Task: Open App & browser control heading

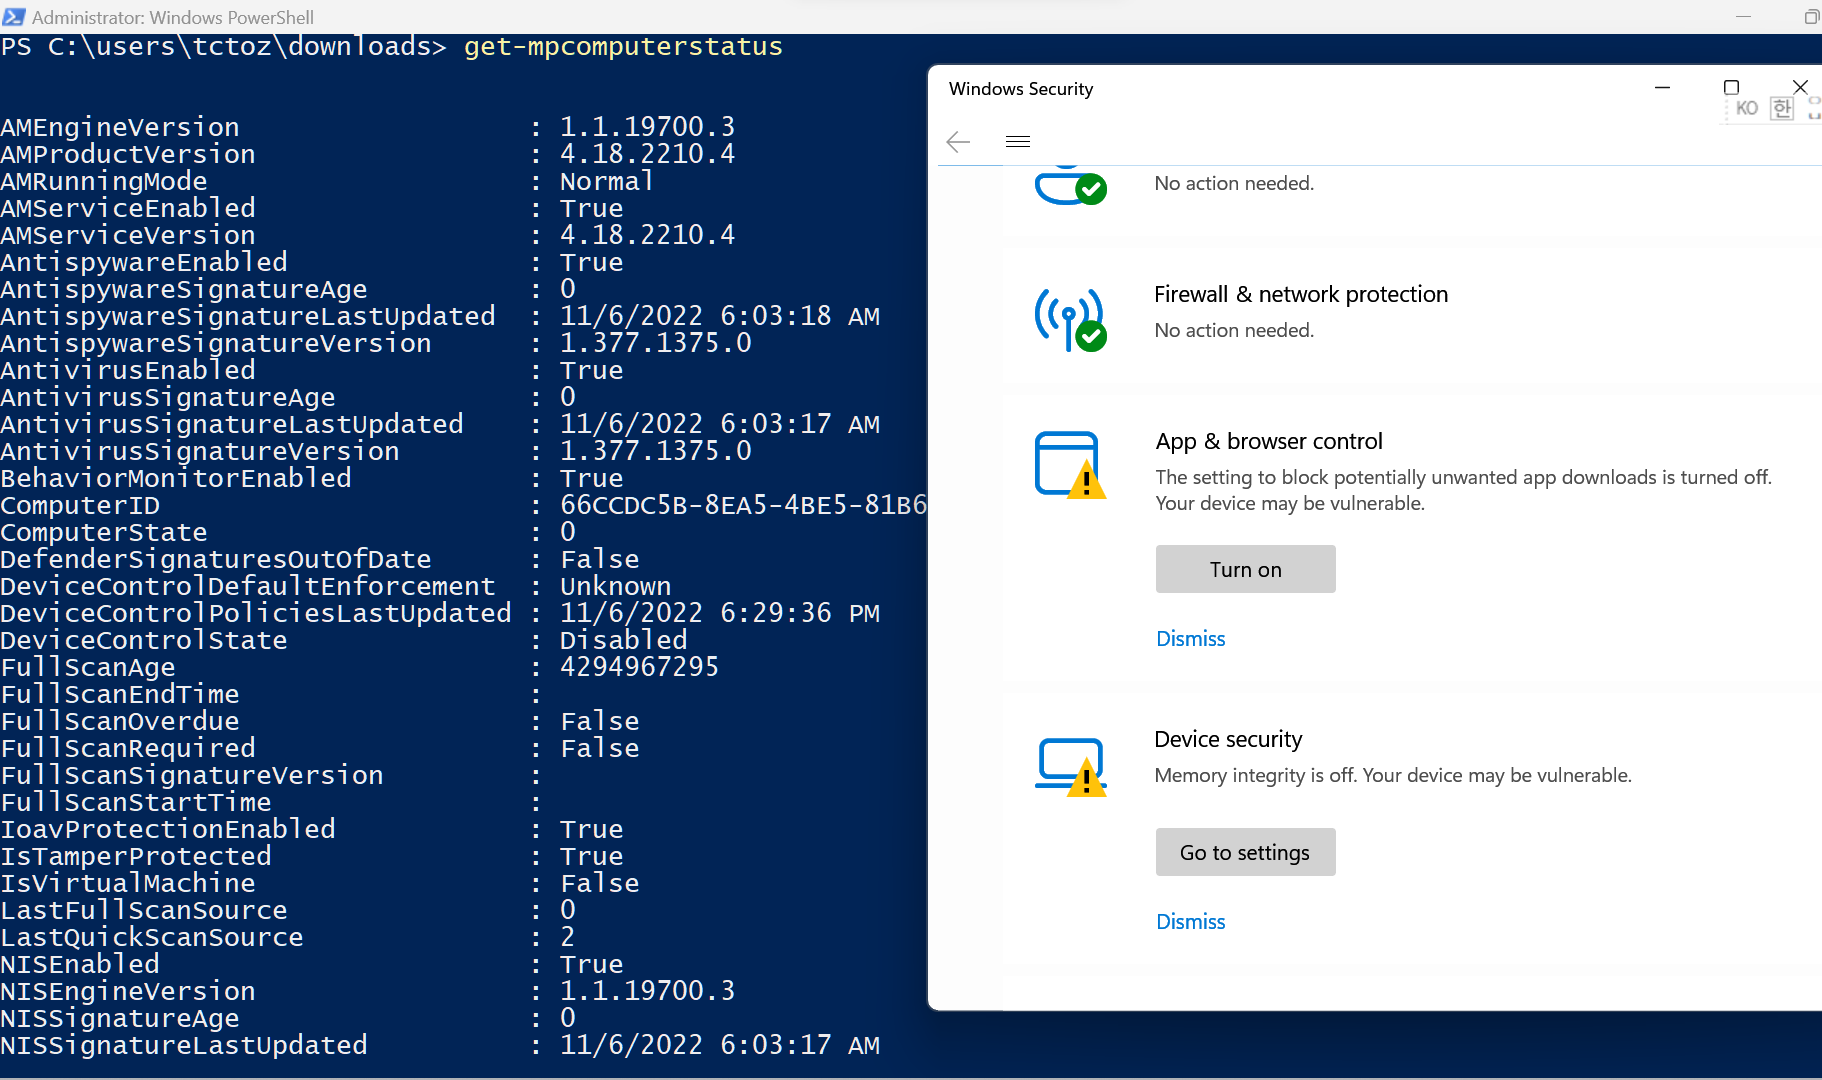Action: [x=1269, y=441]
